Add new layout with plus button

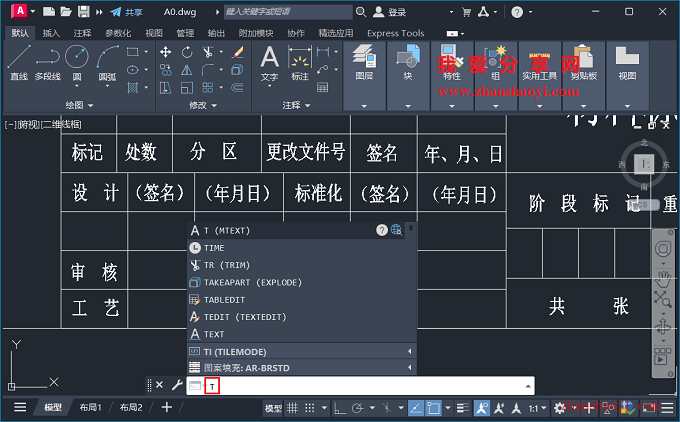coord(167,407)
